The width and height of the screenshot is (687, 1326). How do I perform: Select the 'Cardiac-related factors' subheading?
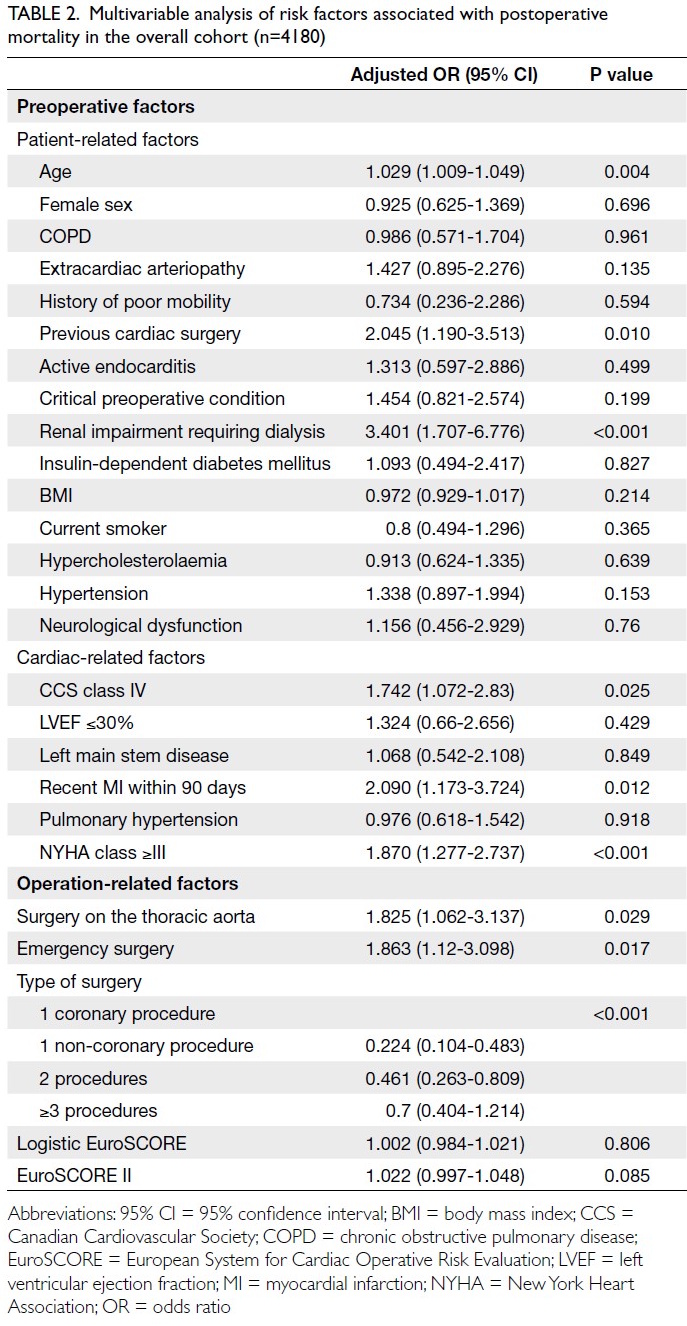pos(111,658)
